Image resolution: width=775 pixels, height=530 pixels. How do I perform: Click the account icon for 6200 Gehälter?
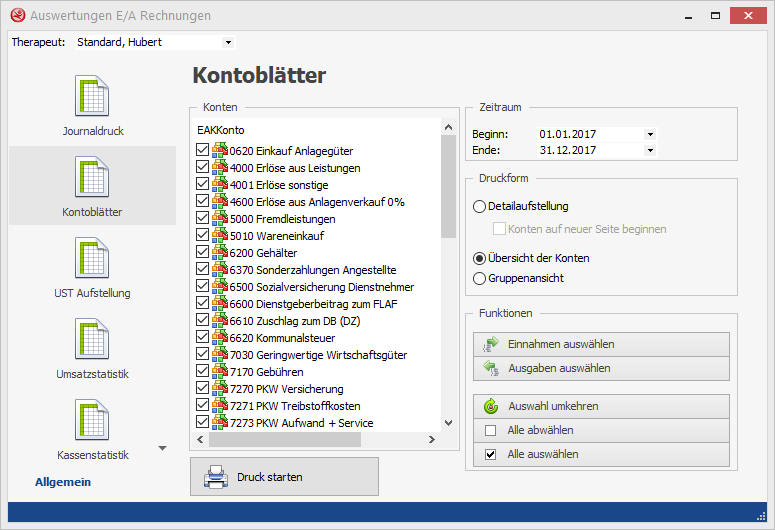[219, 253]
